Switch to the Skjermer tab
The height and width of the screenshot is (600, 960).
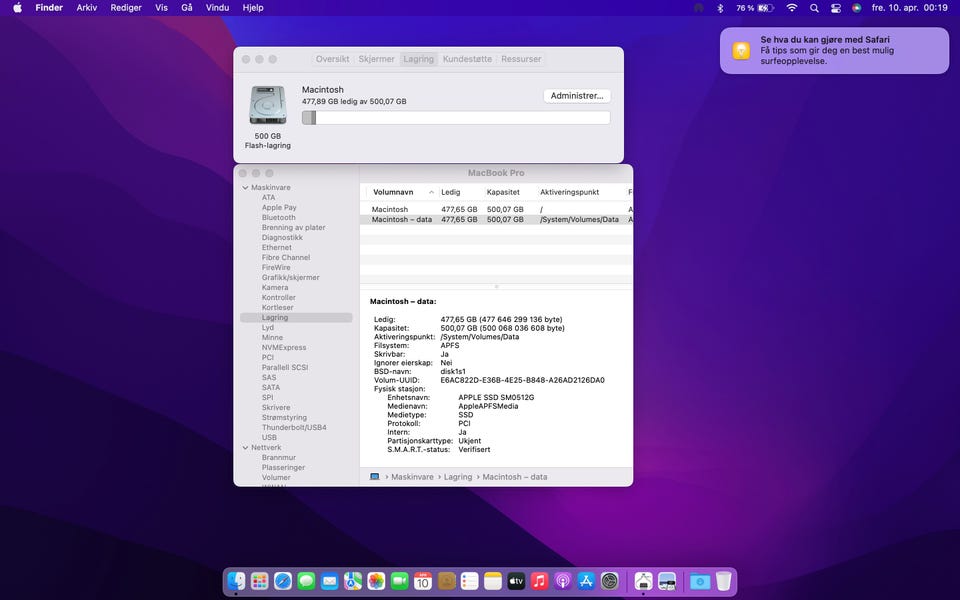point(377,59)
